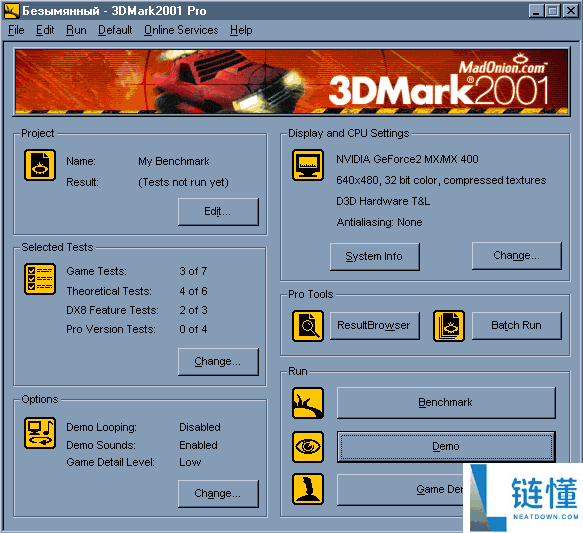
Task: Click the project name 'My Benchmark'
Action: pos(174,161)
